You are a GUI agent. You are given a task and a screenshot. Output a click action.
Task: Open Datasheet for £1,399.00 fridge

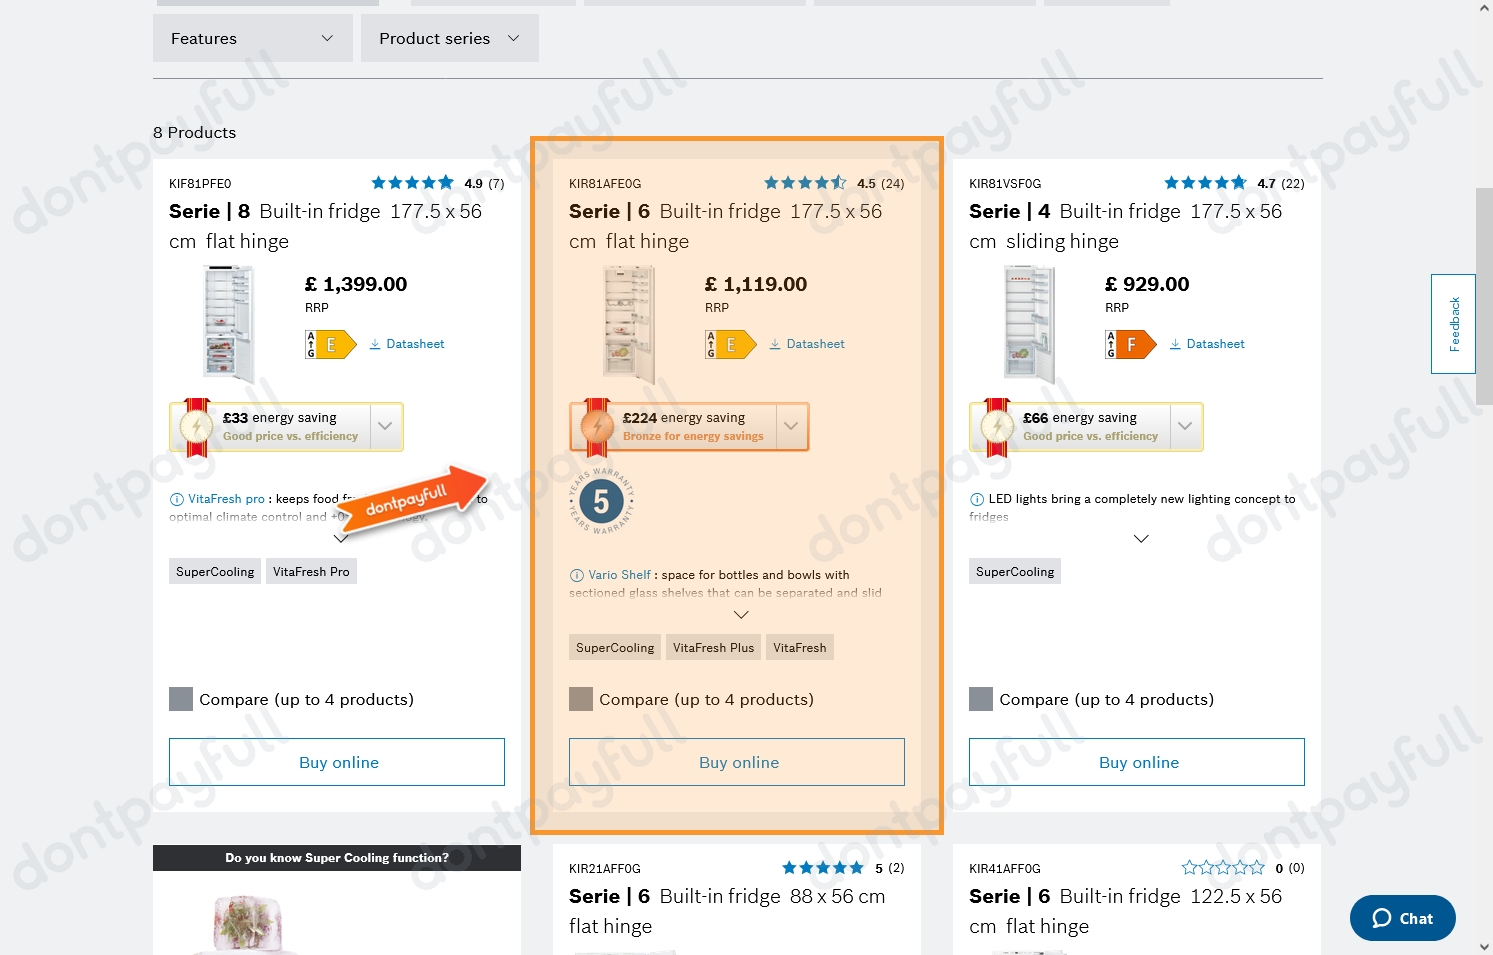point(407,344)
